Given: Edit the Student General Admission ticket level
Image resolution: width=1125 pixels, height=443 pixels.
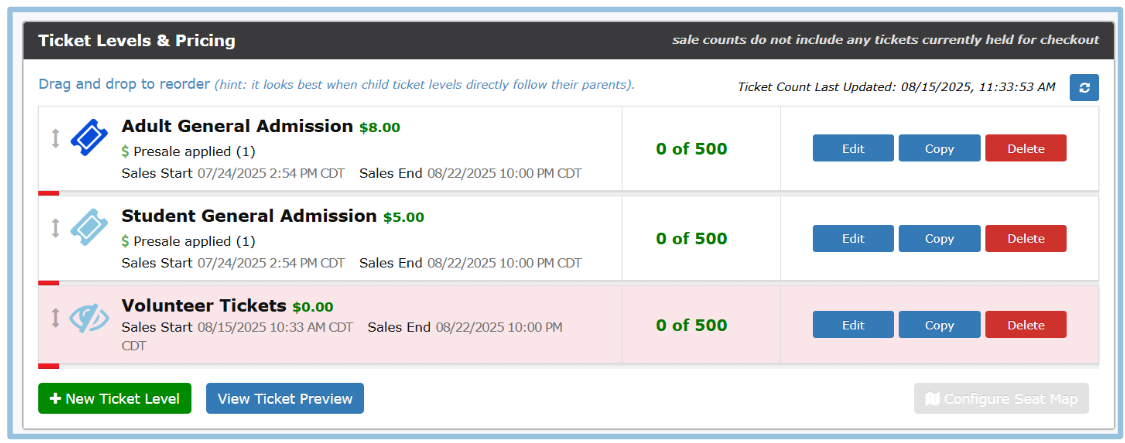Looking at the screenshot, I should click(853, 238).
